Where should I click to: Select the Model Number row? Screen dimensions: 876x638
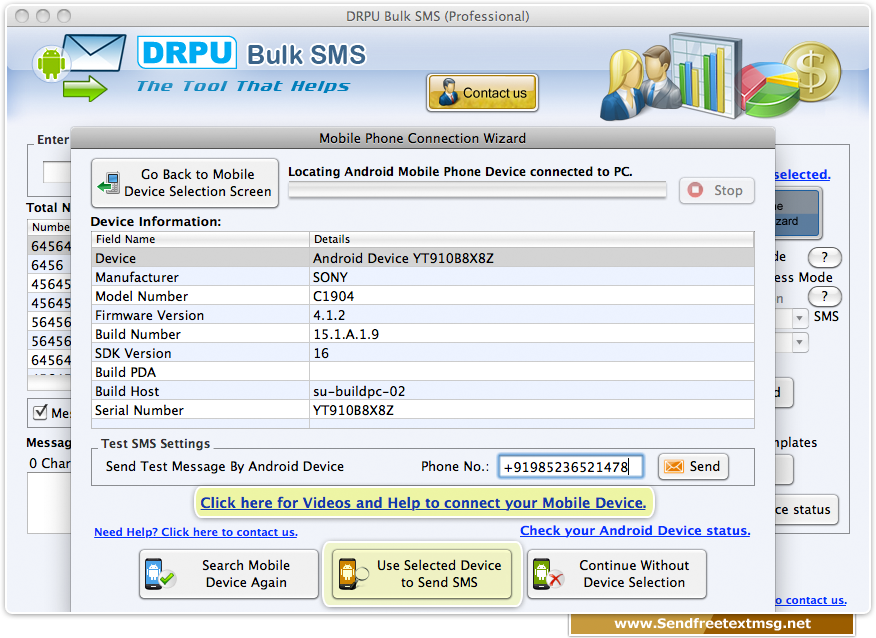click(x=422, y=296)
